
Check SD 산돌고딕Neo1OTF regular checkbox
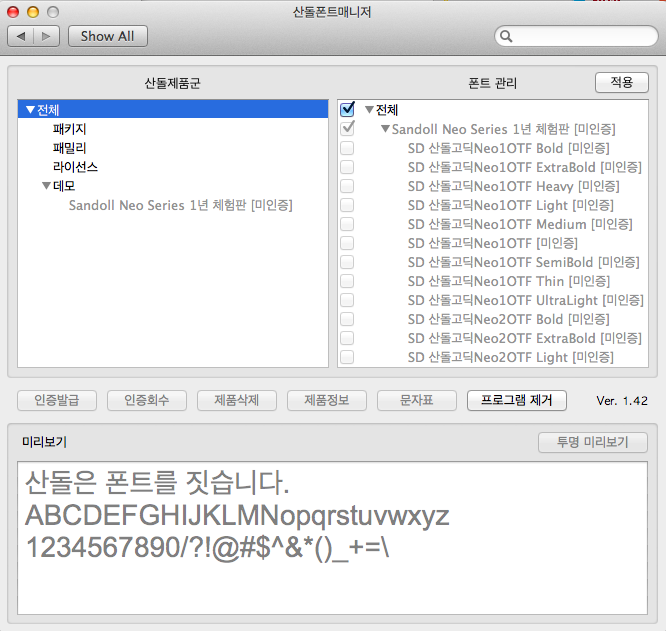click(347, 243)
